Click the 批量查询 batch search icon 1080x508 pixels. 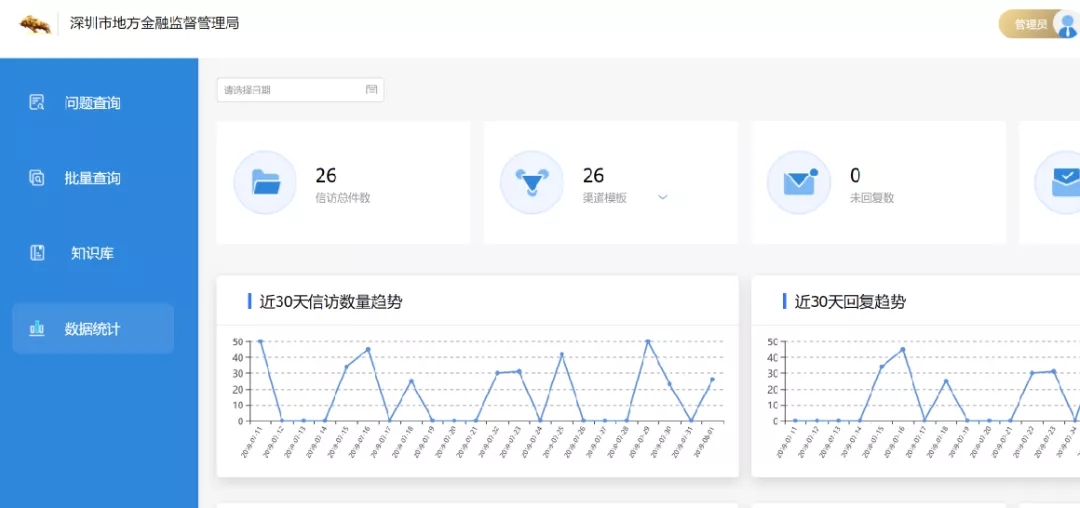[x=37, y=178]
